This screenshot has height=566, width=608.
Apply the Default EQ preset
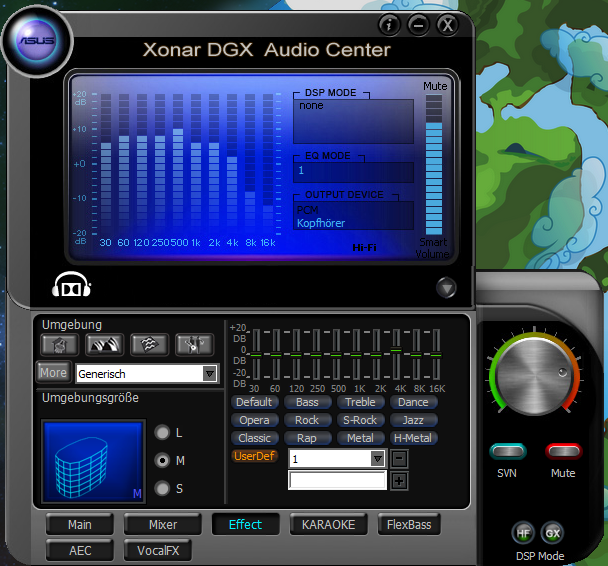[x=254, y=402]
